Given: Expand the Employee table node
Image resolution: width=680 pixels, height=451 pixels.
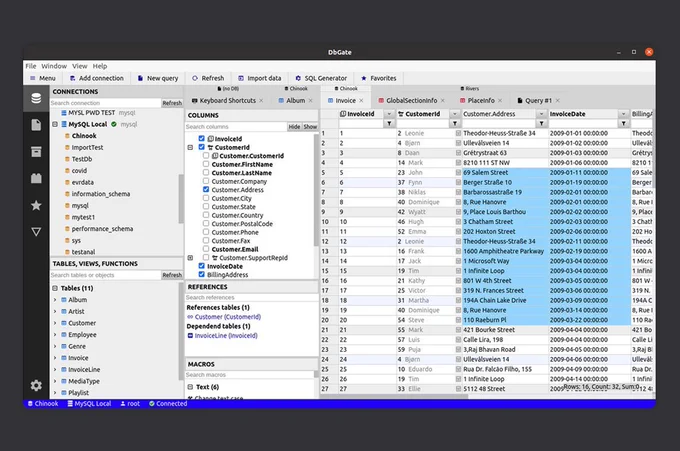Looking at the screenshot, I should click(55, 335).
